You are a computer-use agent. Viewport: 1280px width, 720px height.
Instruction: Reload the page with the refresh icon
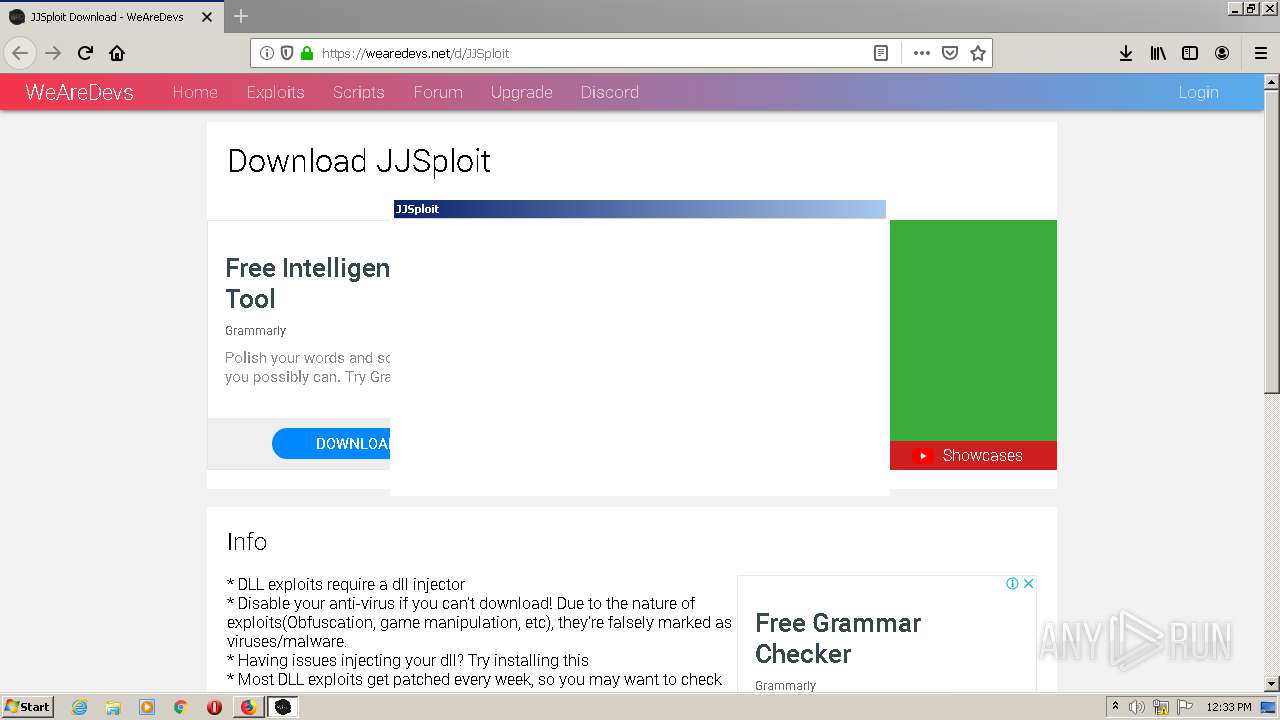click(x=85, y=53)
